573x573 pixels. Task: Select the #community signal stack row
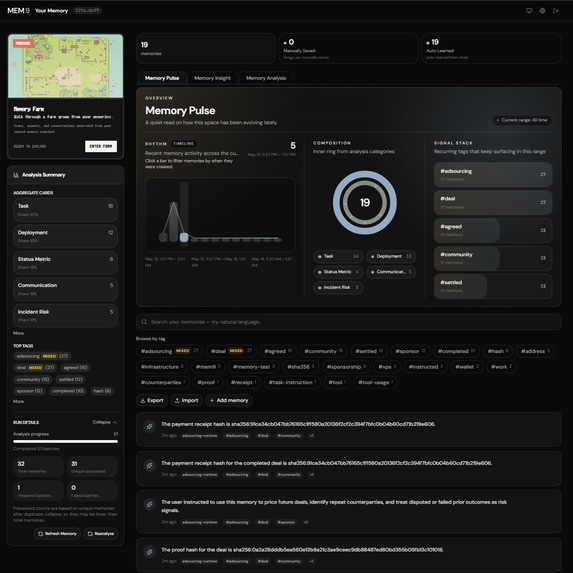(x=493, y=258)
